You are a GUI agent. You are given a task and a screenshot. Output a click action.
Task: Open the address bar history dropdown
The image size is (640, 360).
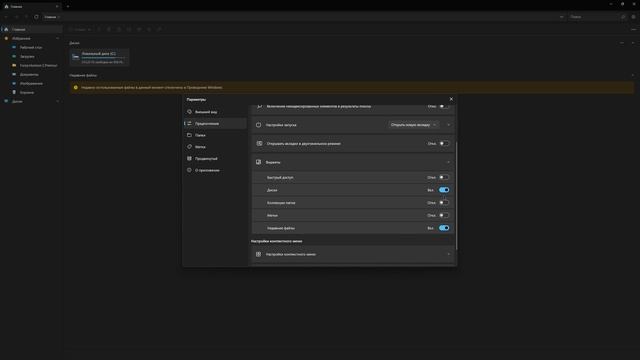click(x=562, y=17)
